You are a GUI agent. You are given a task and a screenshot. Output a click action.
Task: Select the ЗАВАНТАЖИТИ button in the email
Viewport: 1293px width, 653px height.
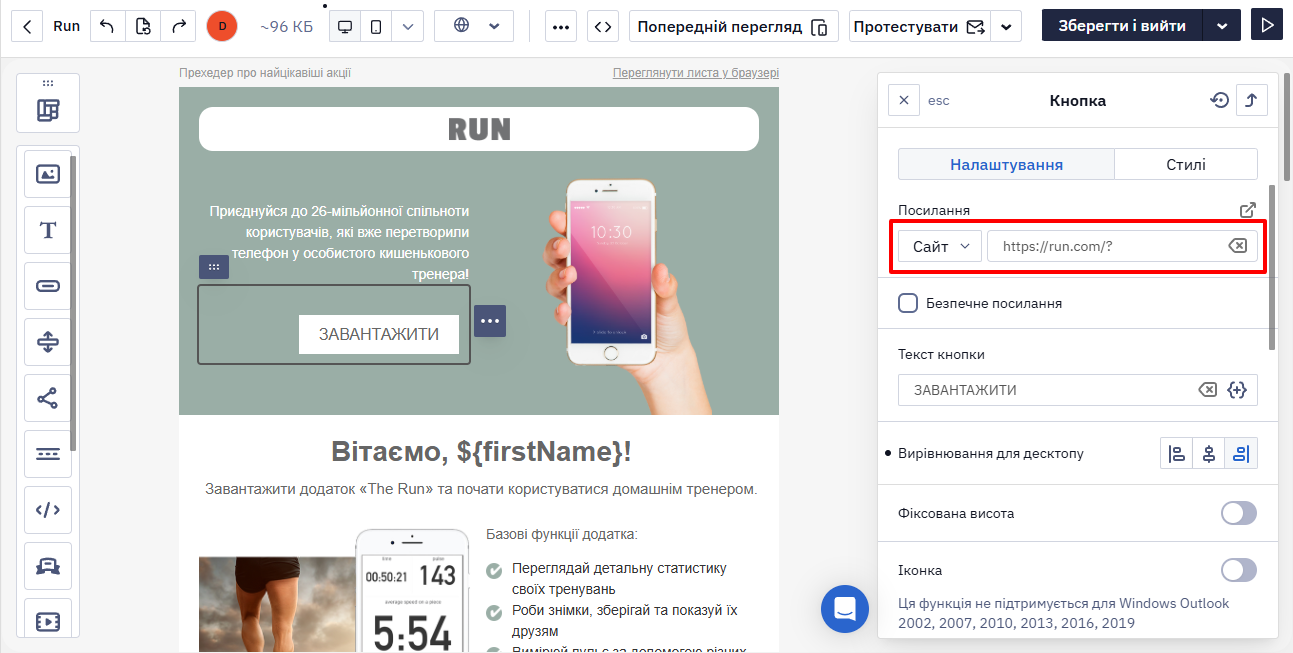(379, 334)
